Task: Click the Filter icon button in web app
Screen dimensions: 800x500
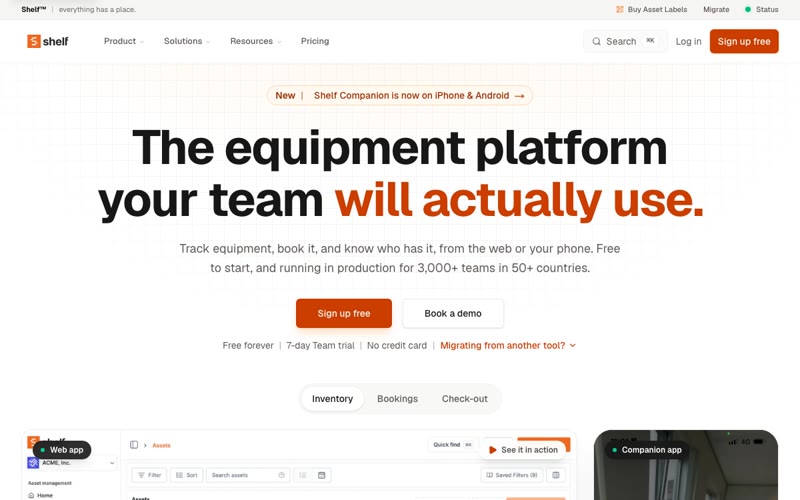Action: [x=149, y=475]
